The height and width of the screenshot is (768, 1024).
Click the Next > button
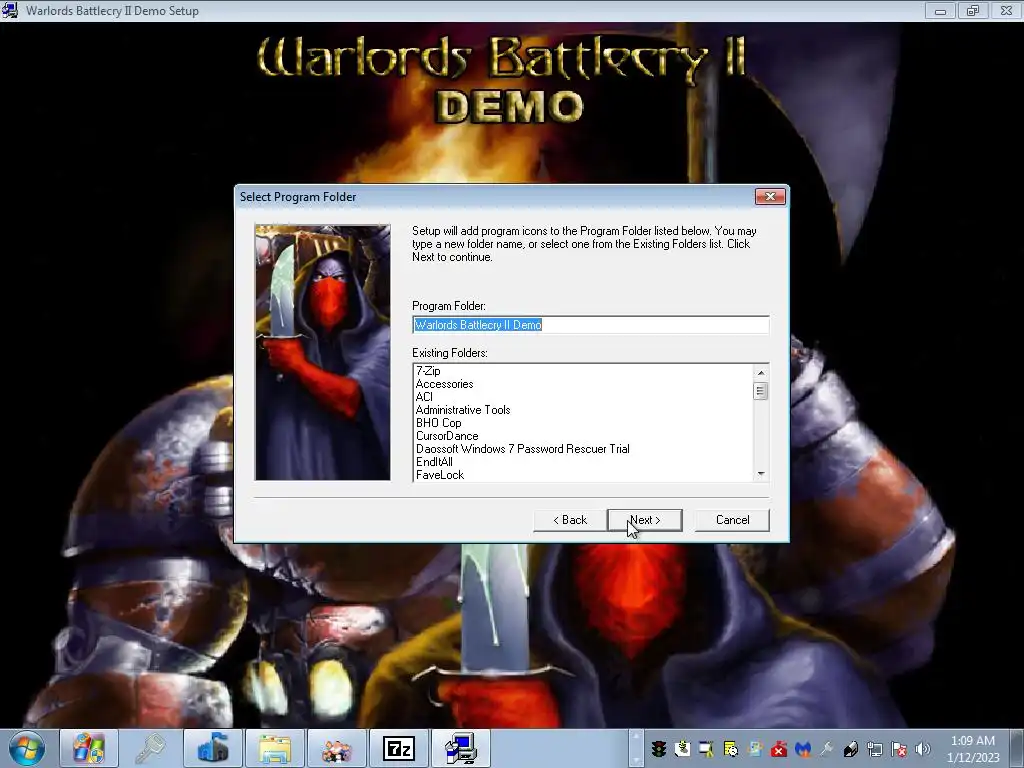pyautogui.click(x=645, y=520)
